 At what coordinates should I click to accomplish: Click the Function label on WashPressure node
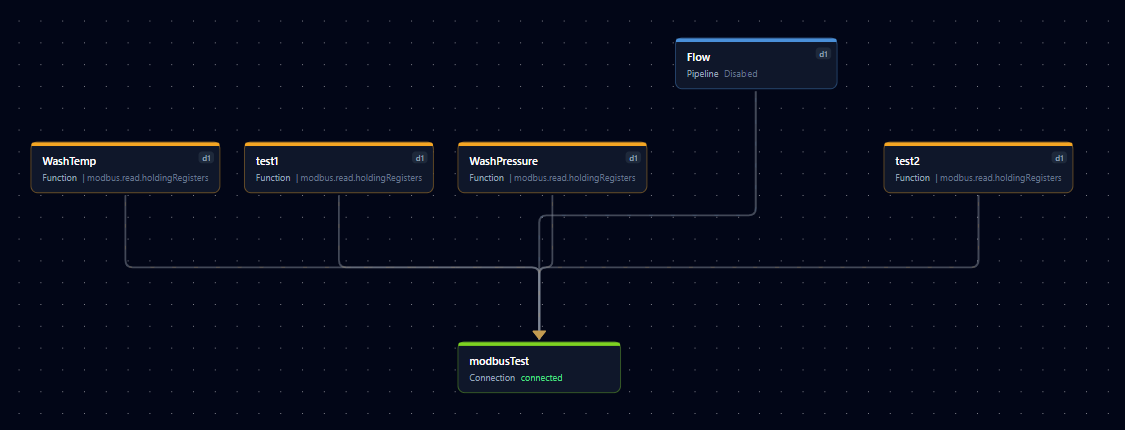(x=487, y=178)
